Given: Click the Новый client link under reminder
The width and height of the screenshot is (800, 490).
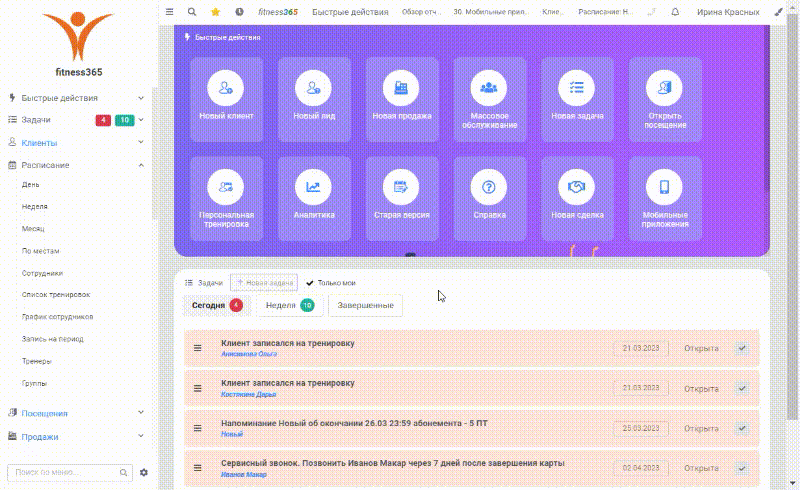Looking at the screenshot, I should tap(232, 434).
